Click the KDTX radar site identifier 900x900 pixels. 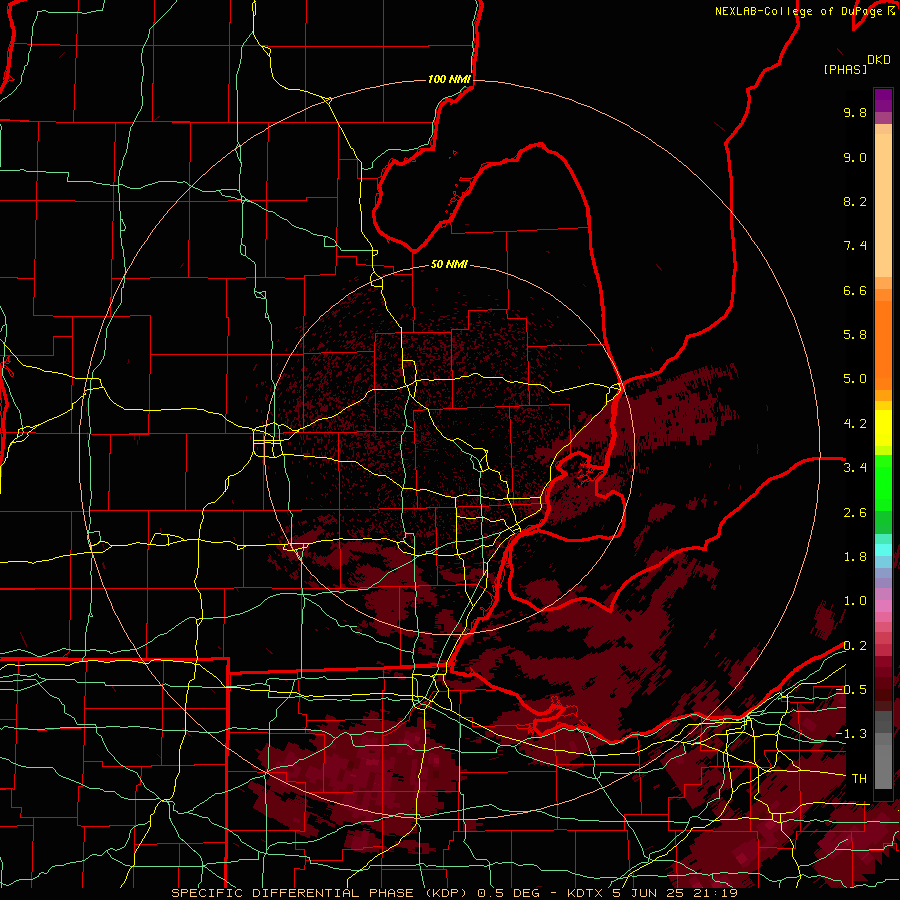585,893
